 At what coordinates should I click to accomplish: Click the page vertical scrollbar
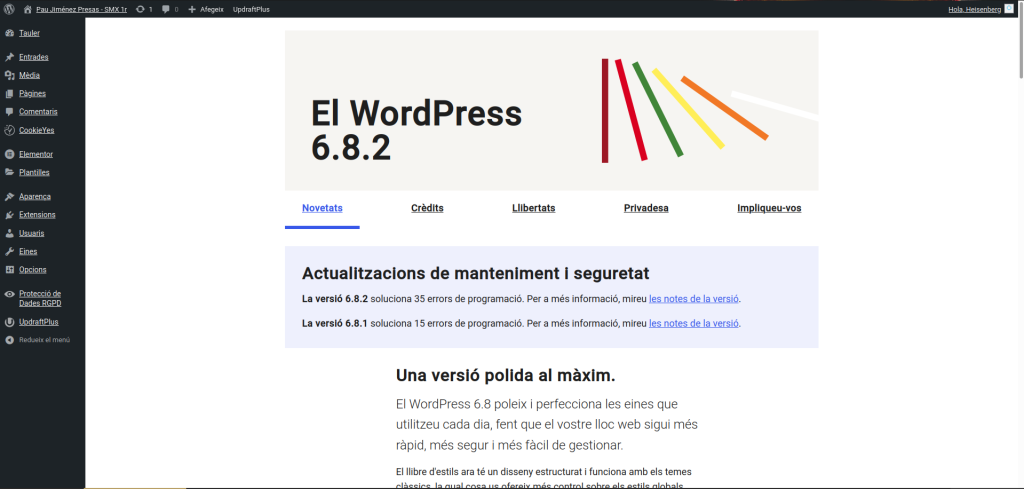click(1018, 250)
